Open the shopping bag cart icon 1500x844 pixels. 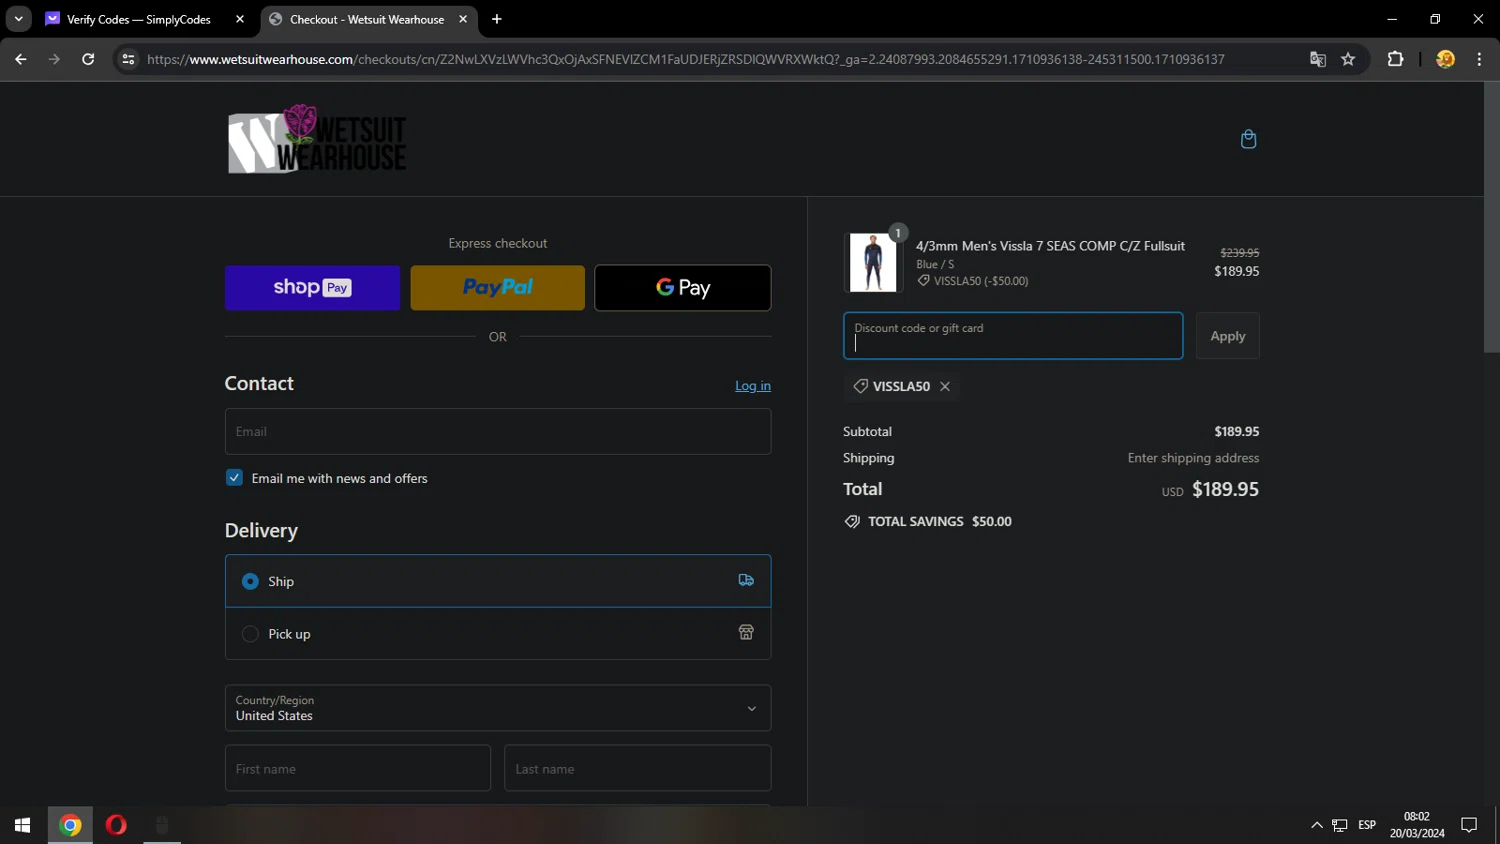coord(1248,139)
